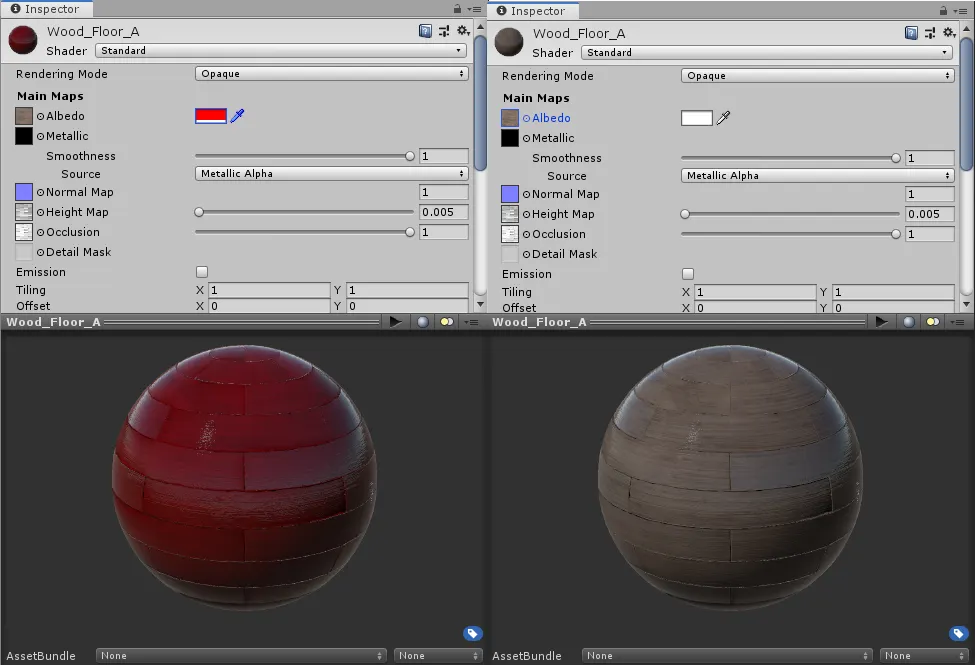Open the AssetBundle None dropdown in the left panel

(x=241, y=656)
